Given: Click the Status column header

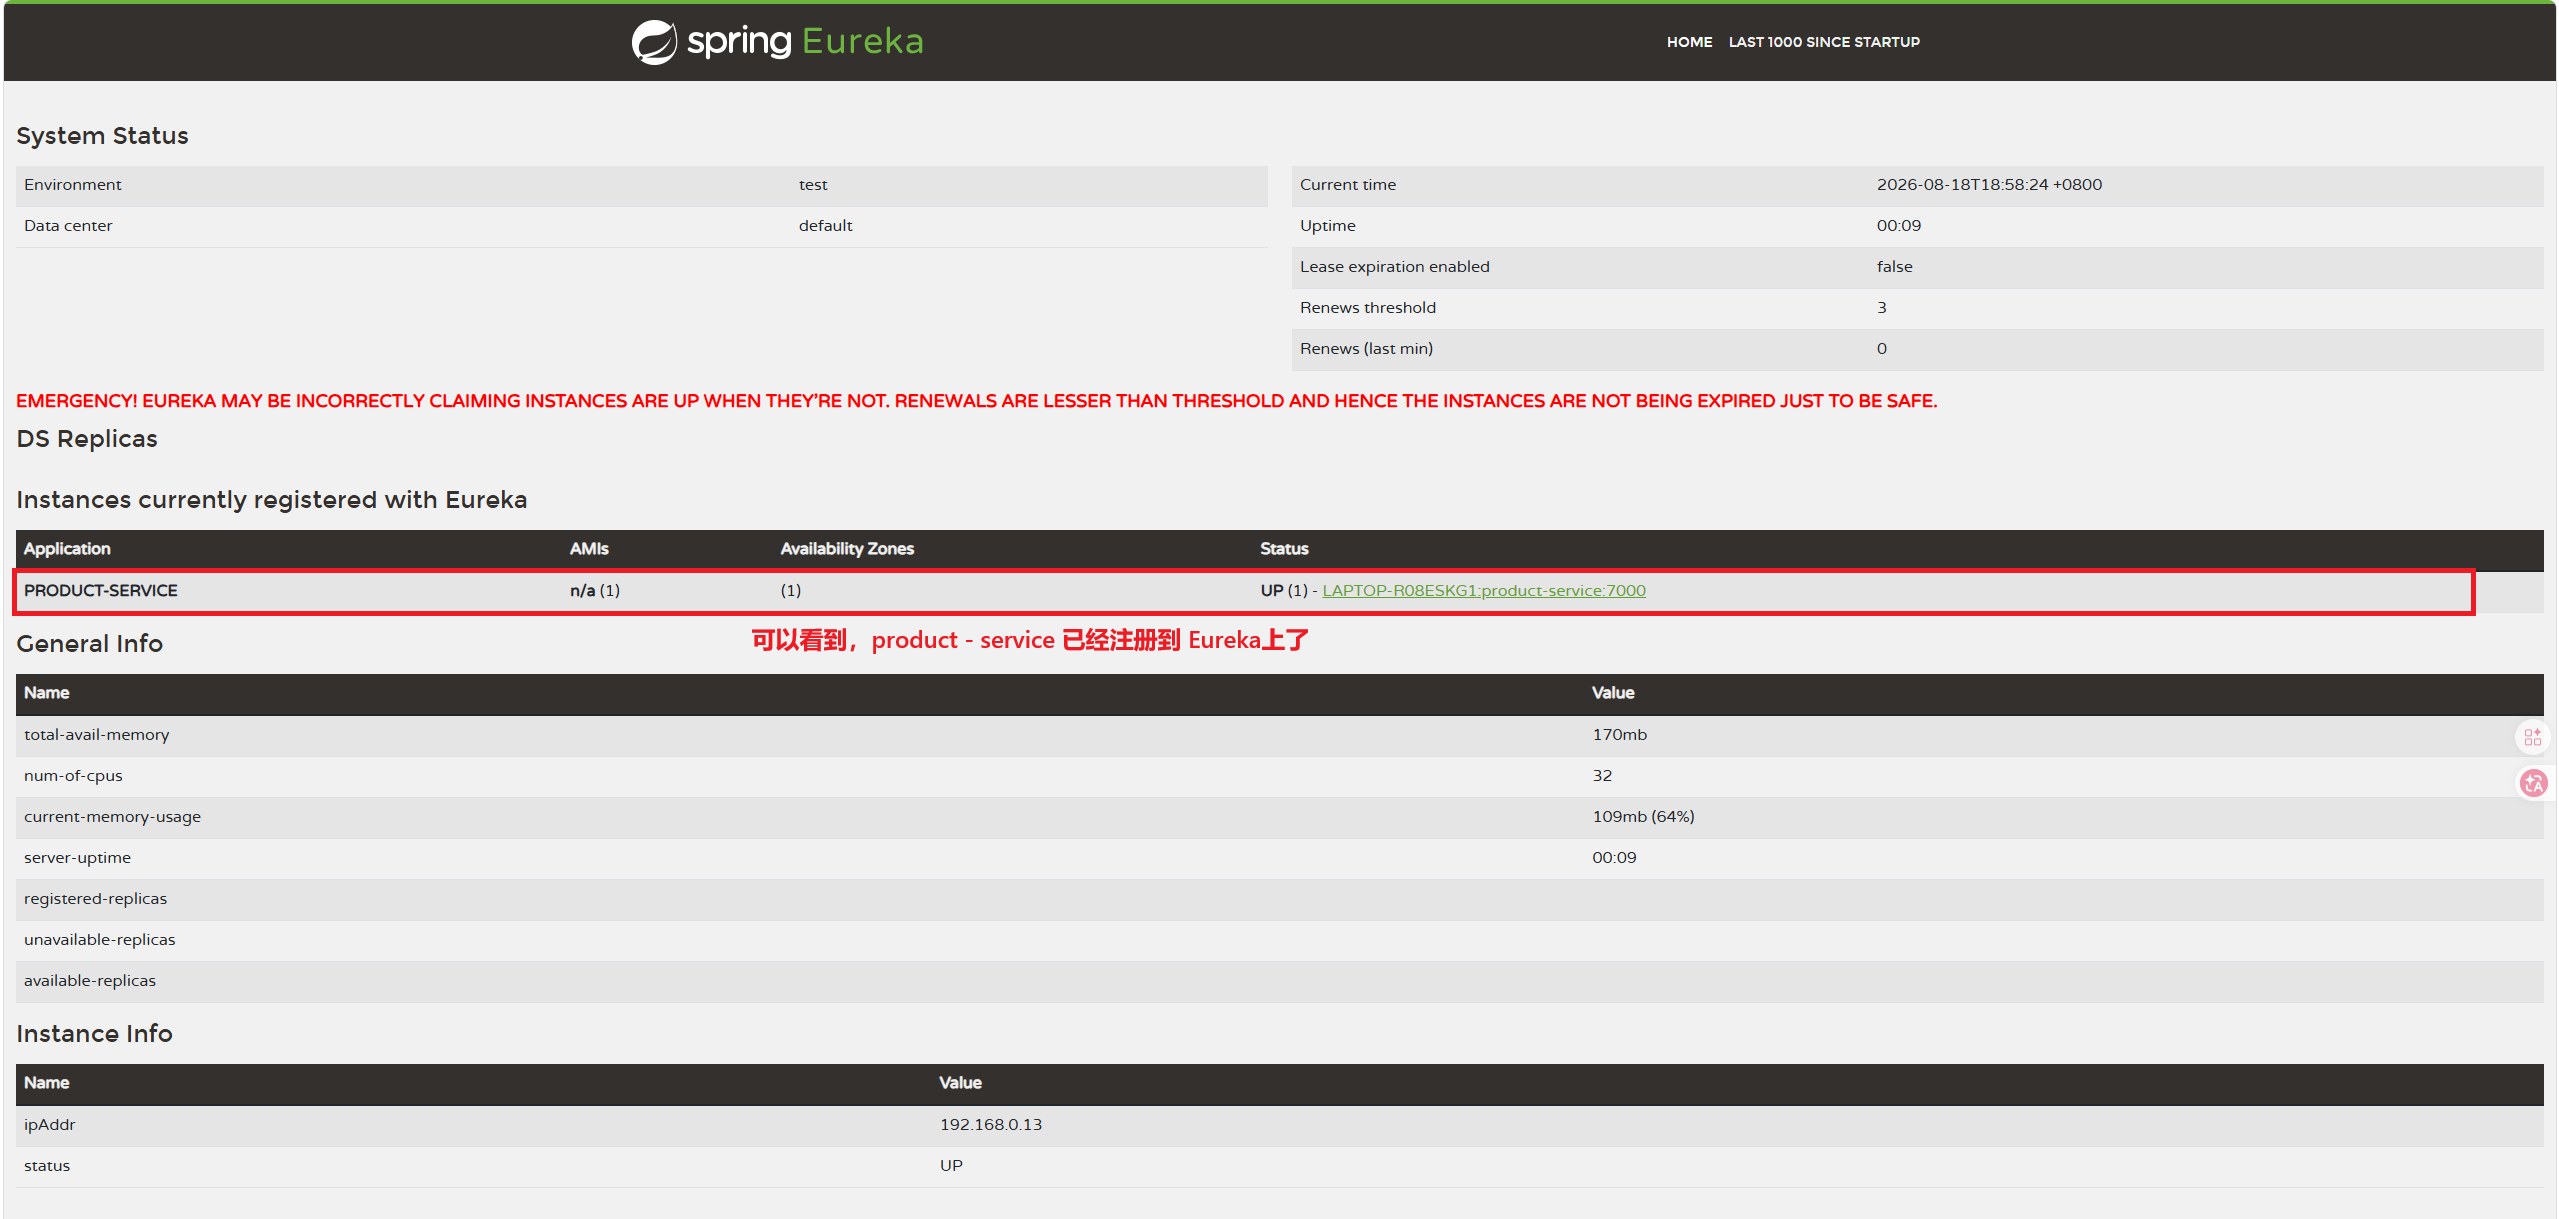Looking at the screenshot, I should tap(1284, 549).
